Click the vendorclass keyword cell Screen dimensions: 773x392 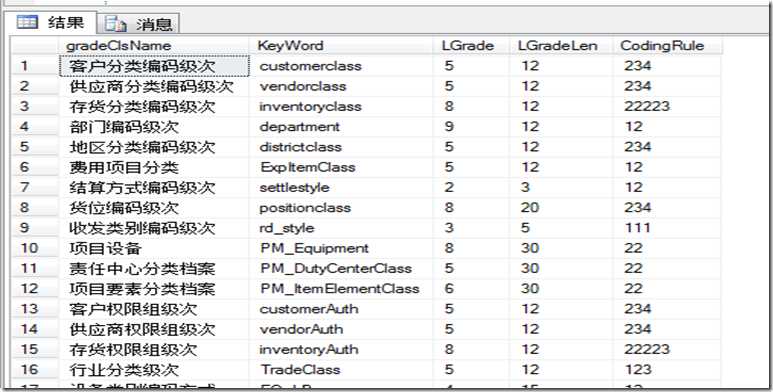click(341, 86)
